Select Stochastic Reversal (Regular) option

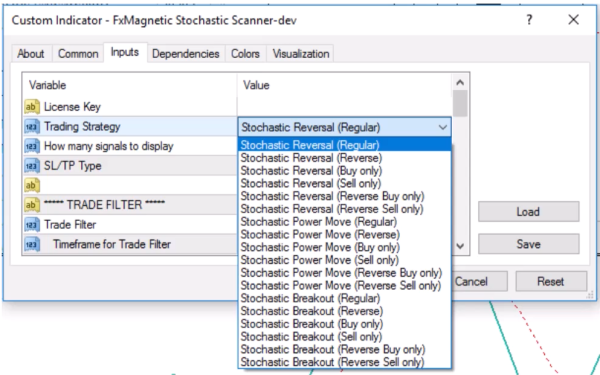(344, 145)
